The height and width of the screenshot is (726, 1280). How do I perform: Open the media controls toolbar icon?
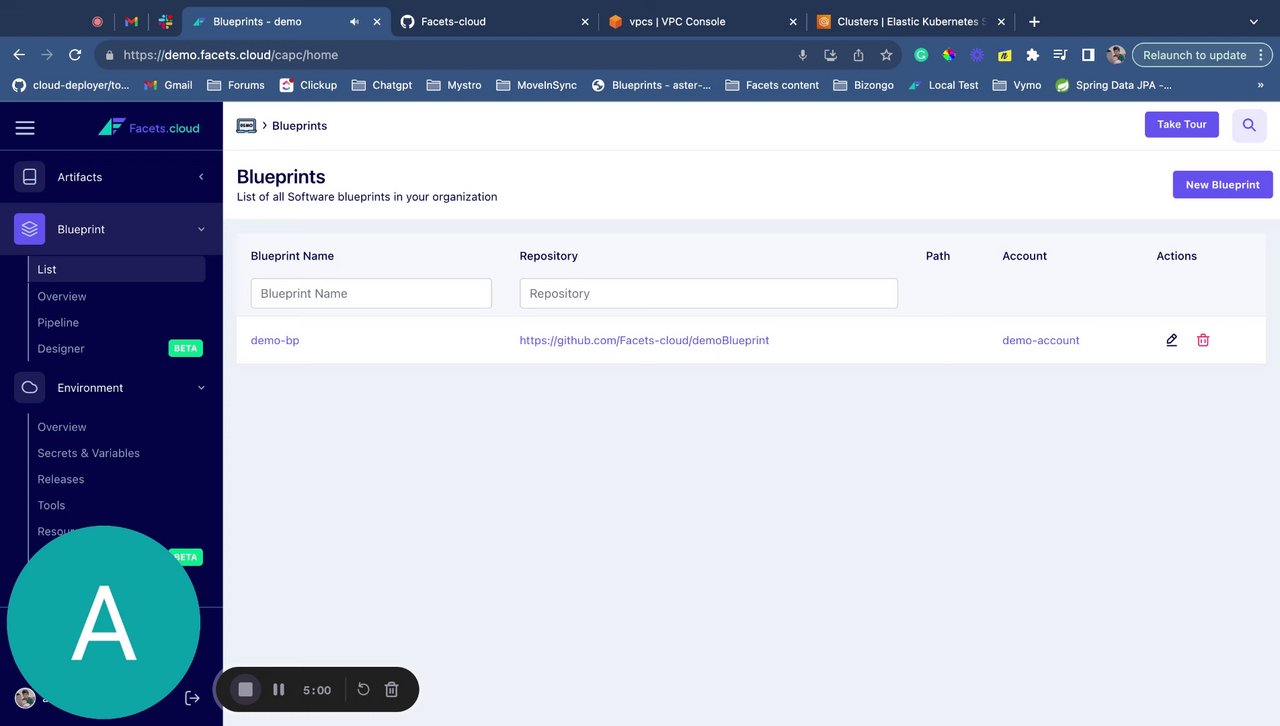(x=1060, y=55)
